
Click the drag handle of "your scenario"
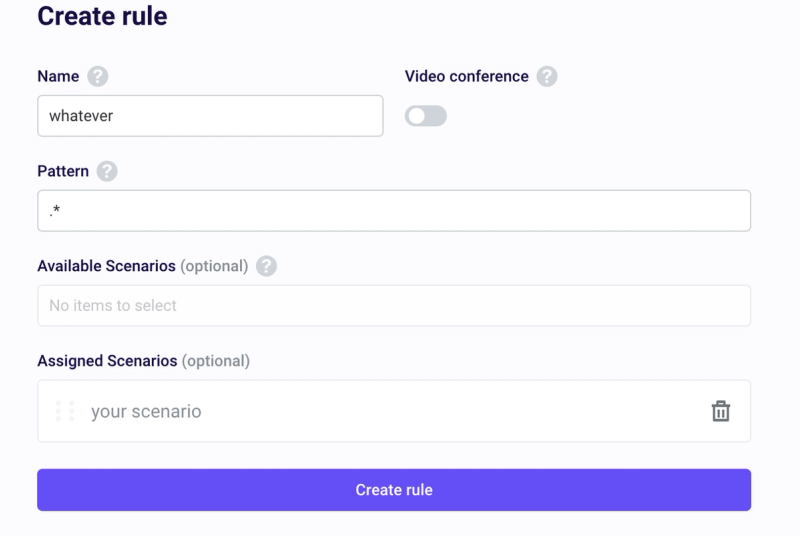point(65,411)
